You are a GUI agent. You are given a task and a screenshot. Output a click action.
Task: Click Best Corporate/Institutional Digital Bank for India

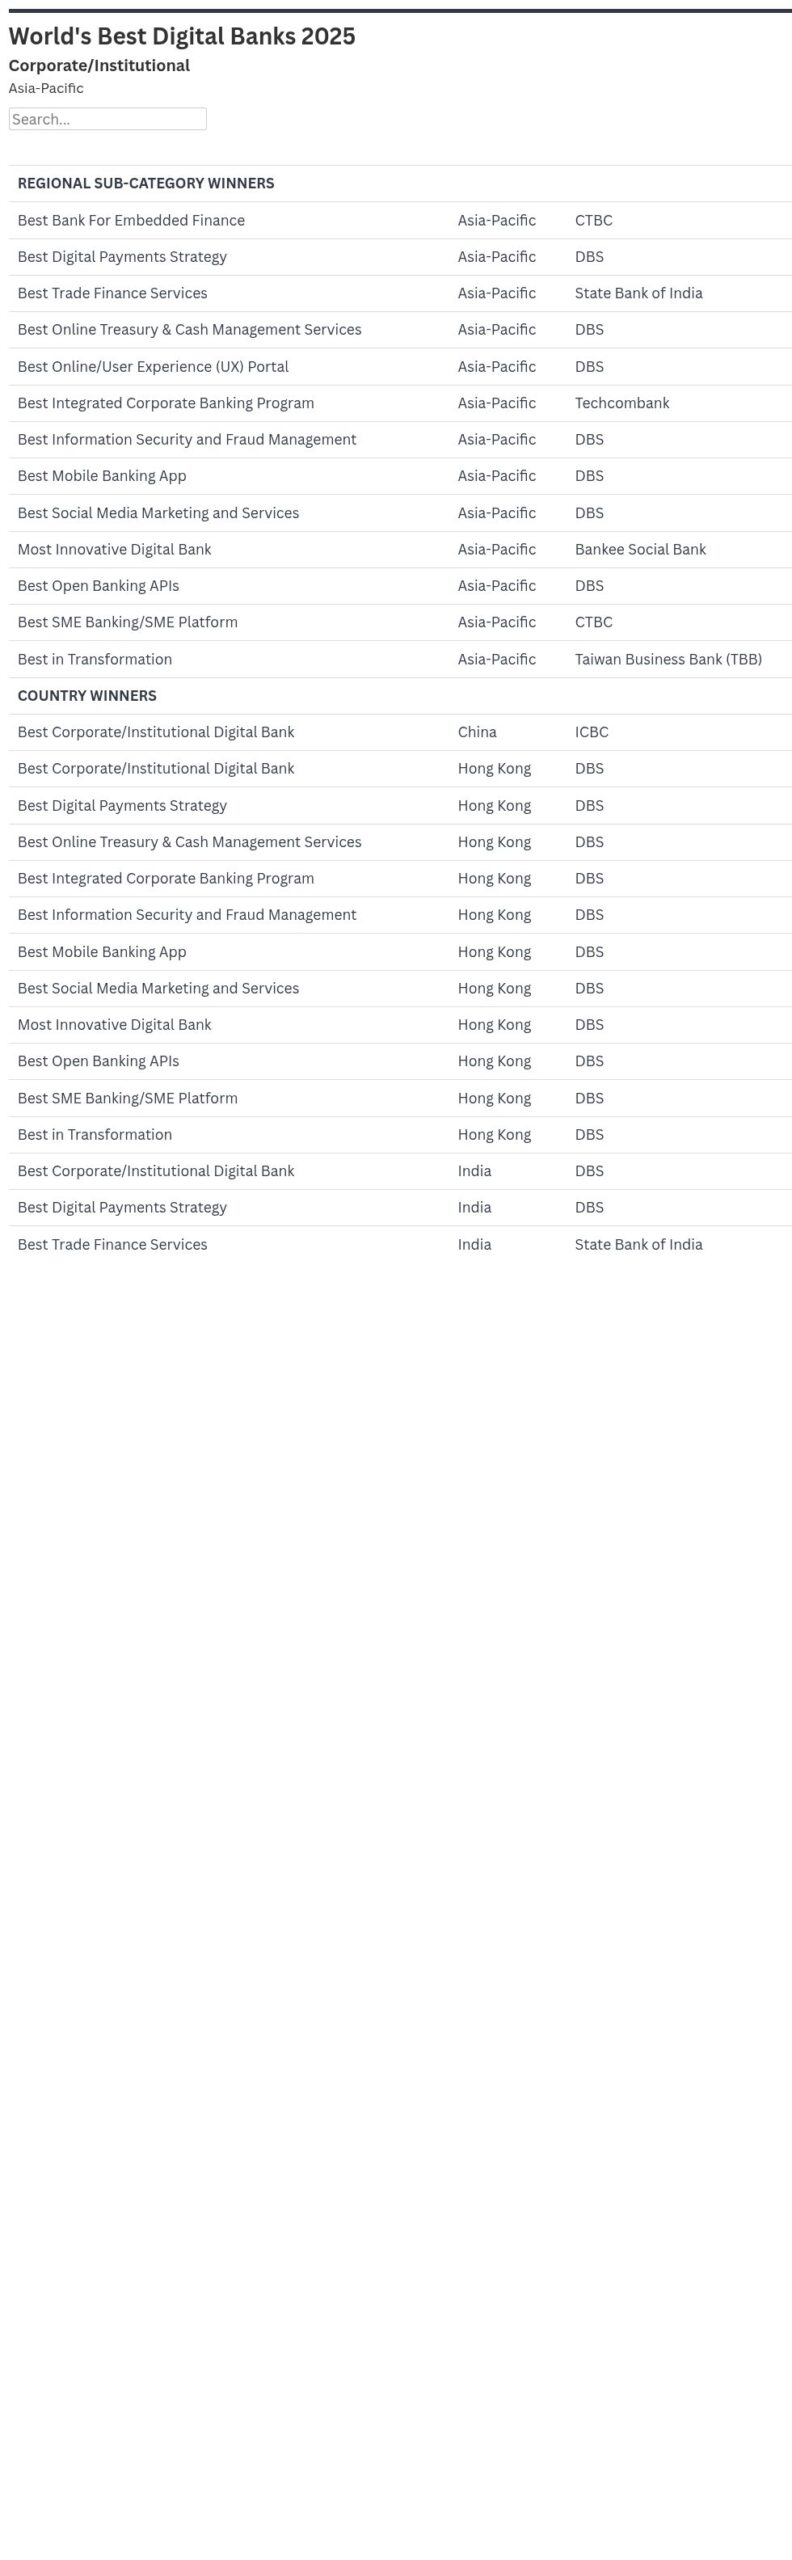click(x=156, y=1171)
